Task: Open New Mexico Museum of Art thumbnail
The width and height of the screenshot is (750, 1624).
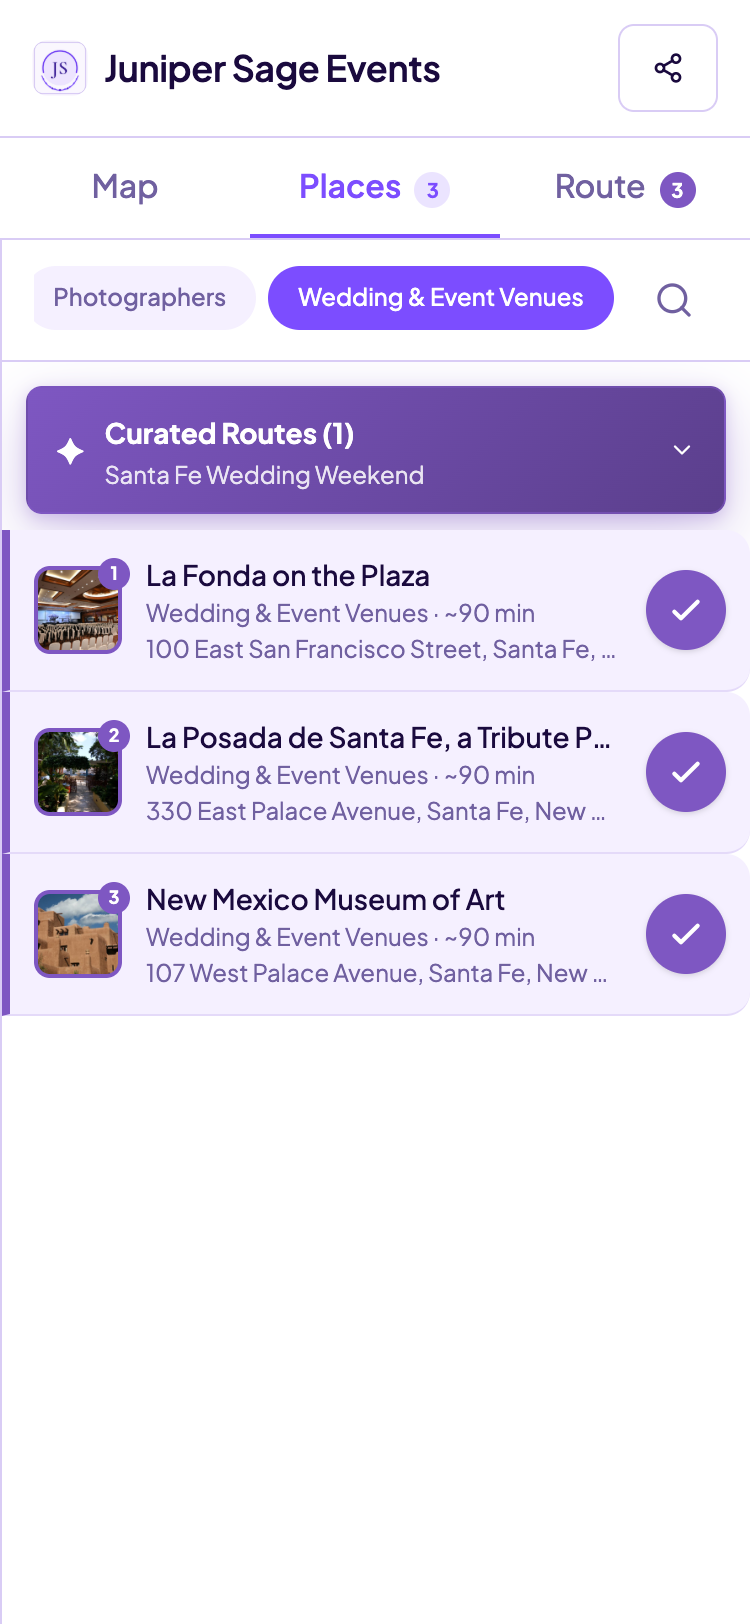Action: 78,934
